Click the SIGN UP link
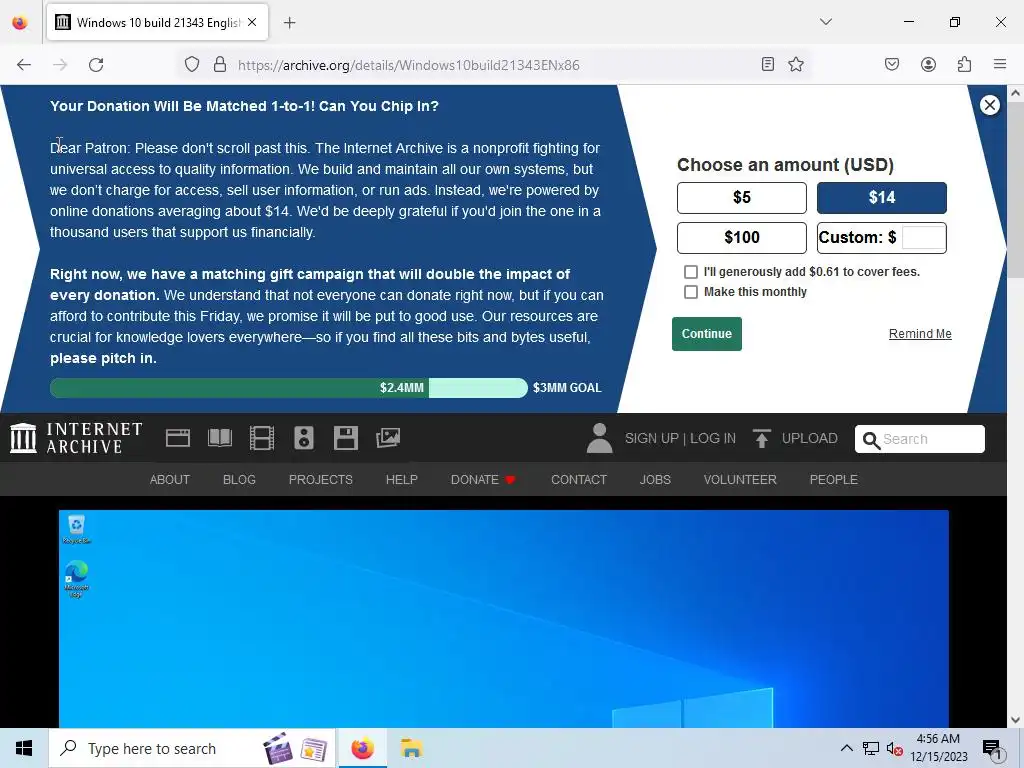Image resolution: width=1024 pixels, height=768 pixels. [x=651, y=438]
